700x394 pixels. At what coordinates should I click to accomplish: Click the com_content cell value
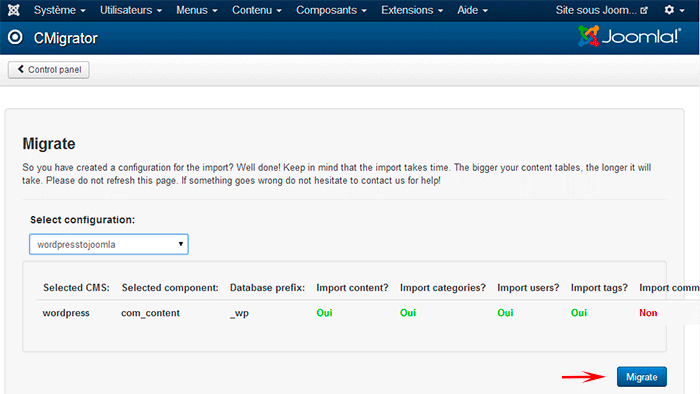point(150,313)
